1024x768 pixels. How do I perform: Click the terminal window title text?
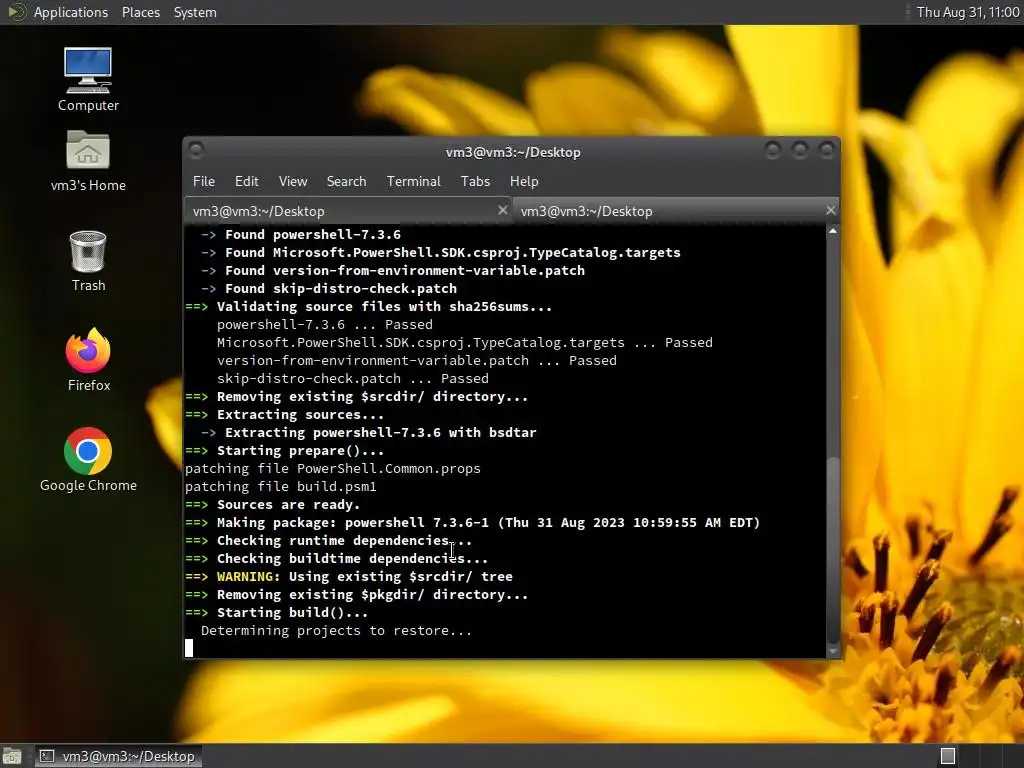click(513, 152)
